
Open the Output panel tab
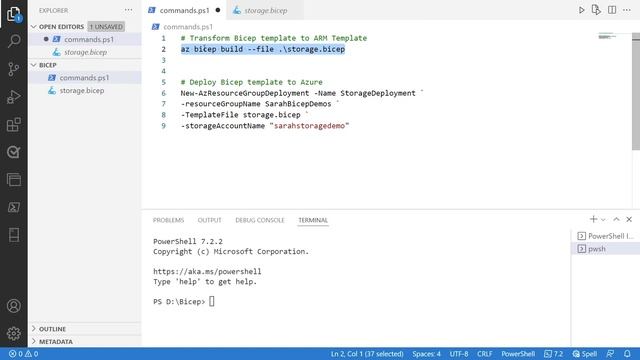pyautogui.click(x=209, y=220)
